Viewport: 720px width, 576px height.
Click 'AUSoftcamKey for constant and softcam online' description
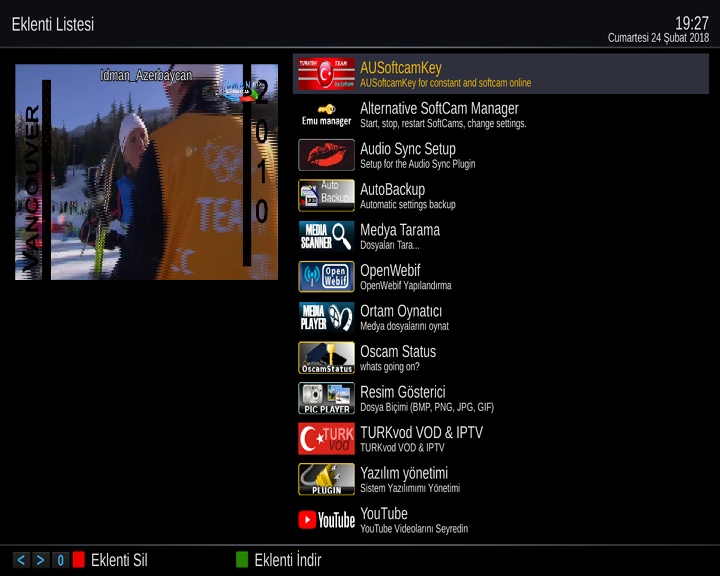(445, 83)
